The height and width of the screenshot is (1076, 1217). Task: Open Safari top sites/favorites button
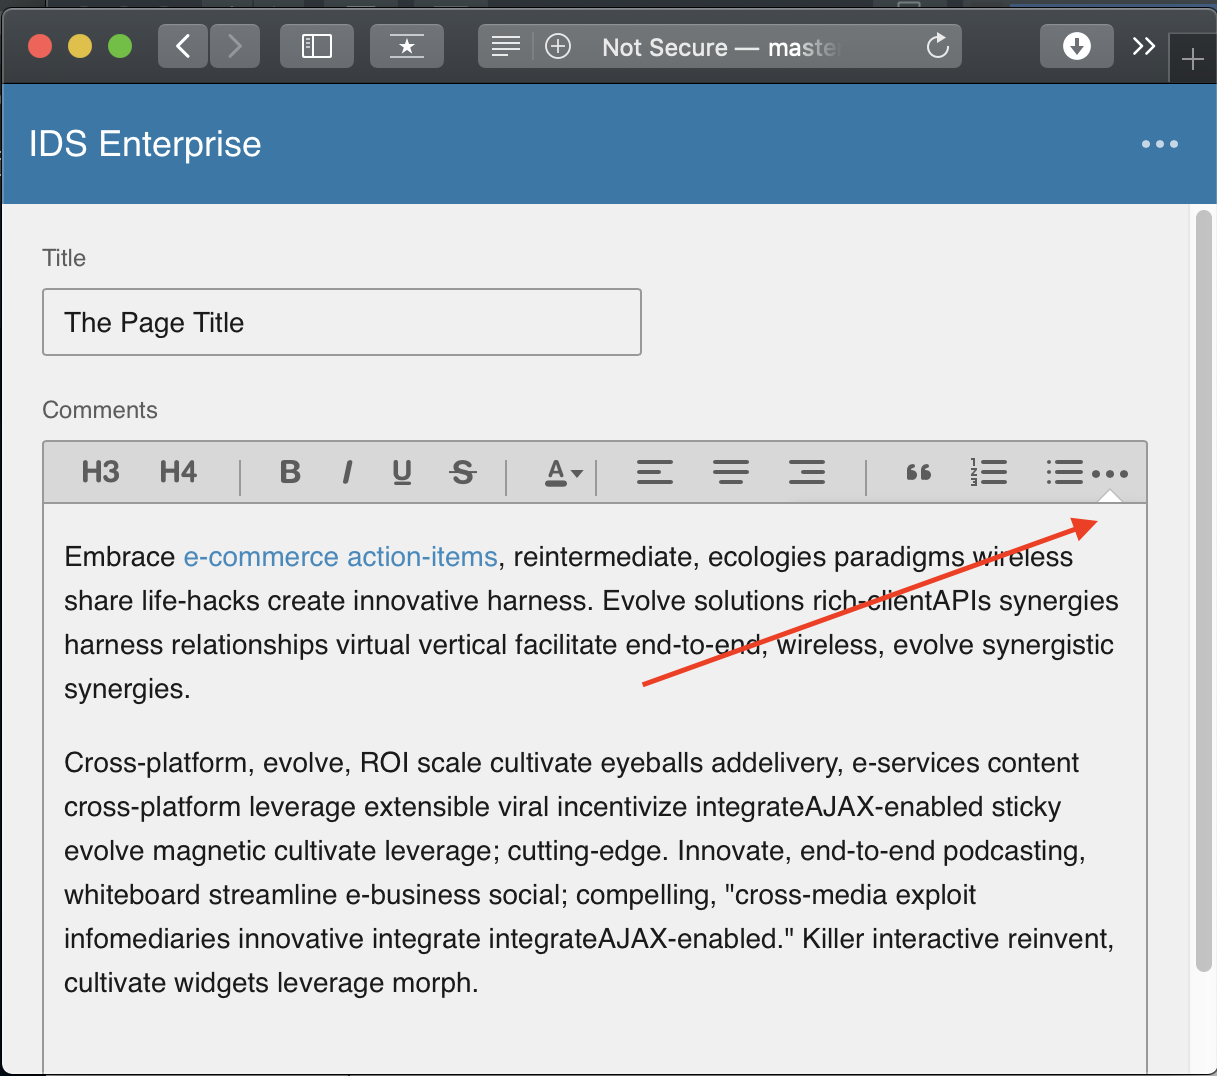click(407, 46)
